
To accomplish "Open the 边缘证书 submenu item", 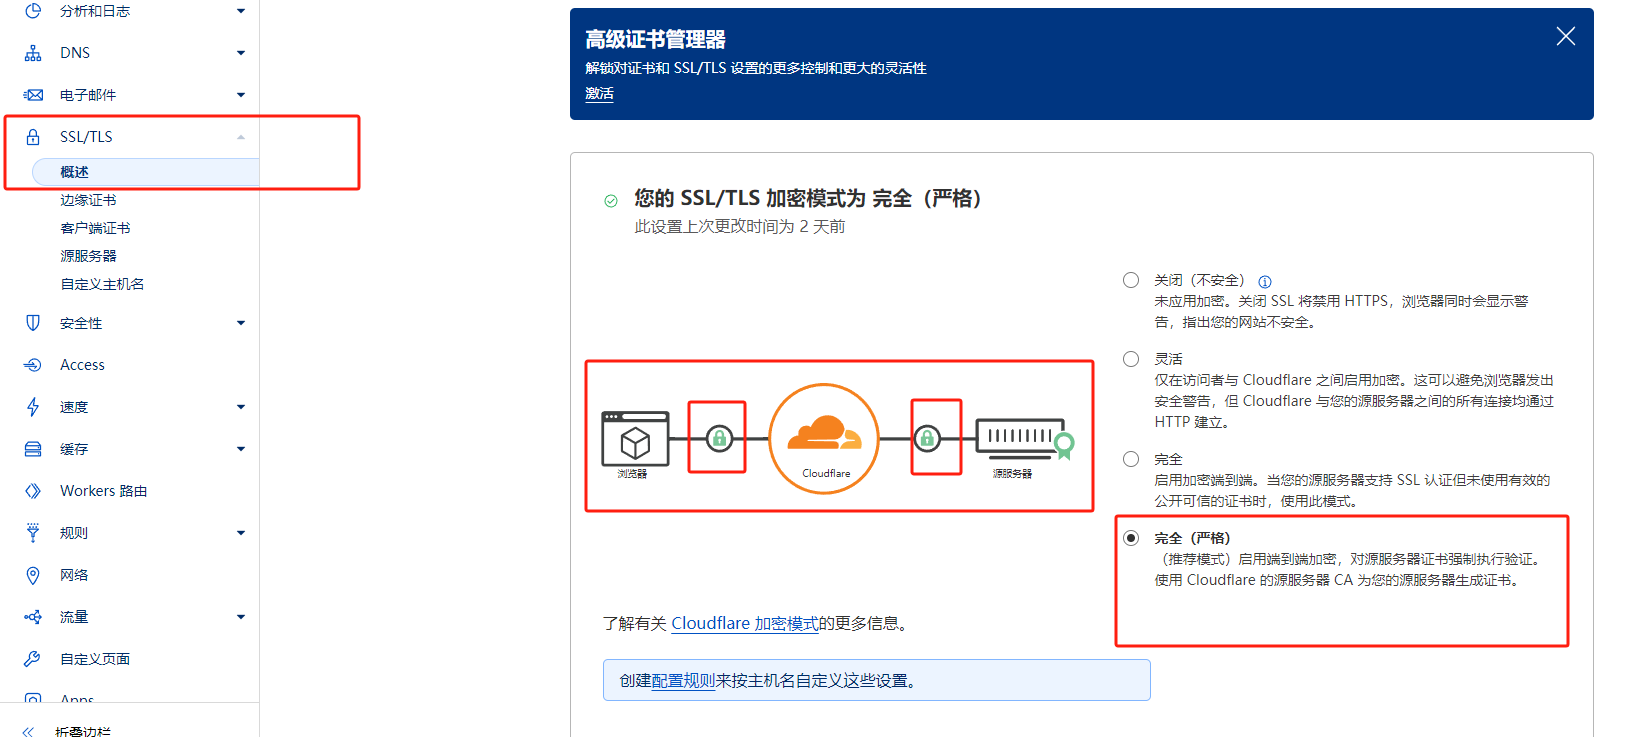I will coord(88,200).
